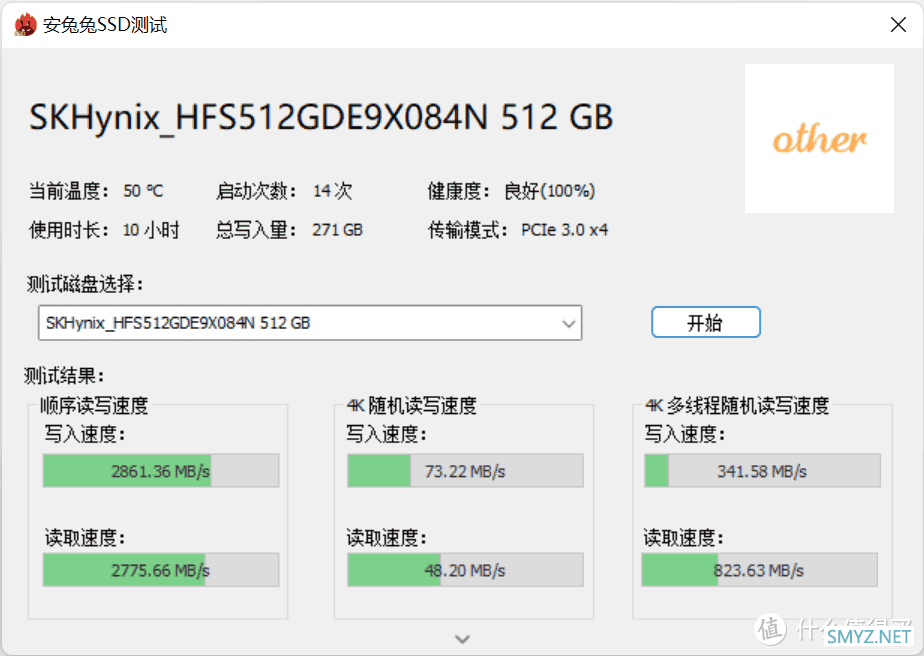Click the orange 'other' brand logo
924x656 pixels.
coord(819,139)
